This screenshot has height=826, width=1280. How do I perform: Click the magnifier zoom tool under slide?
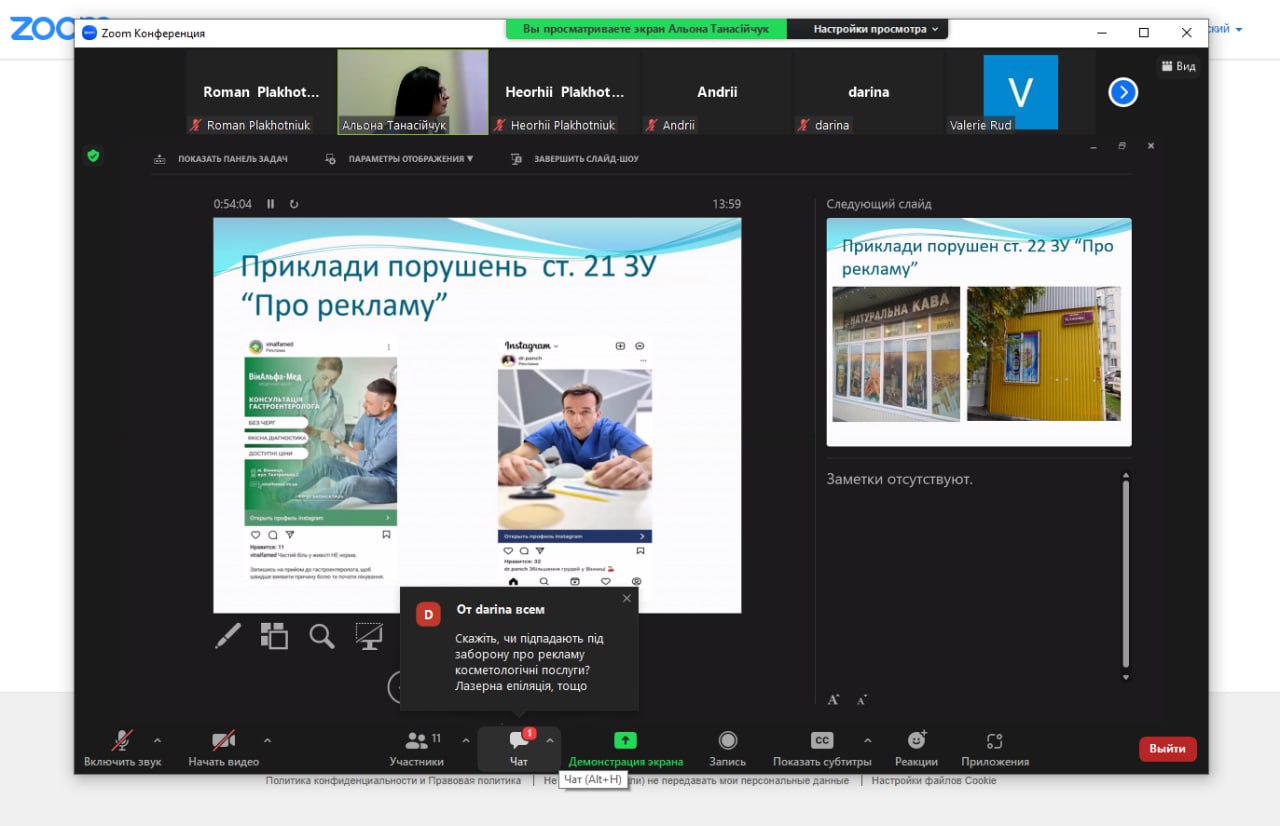pos(321,636)
